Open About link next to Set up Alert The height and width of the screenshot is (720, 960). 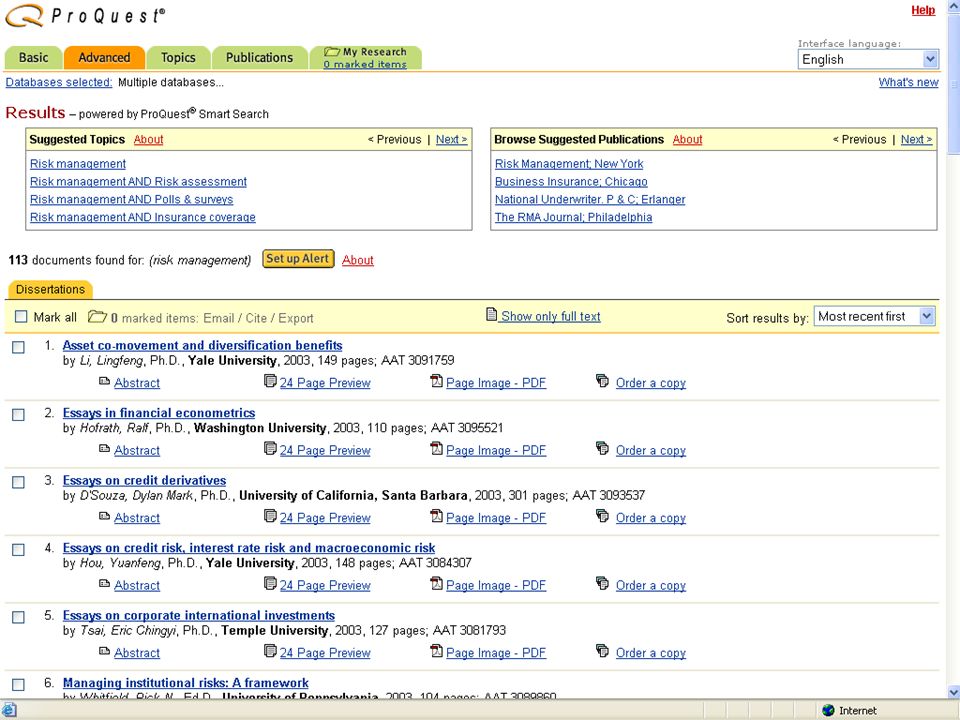point(358,260)
